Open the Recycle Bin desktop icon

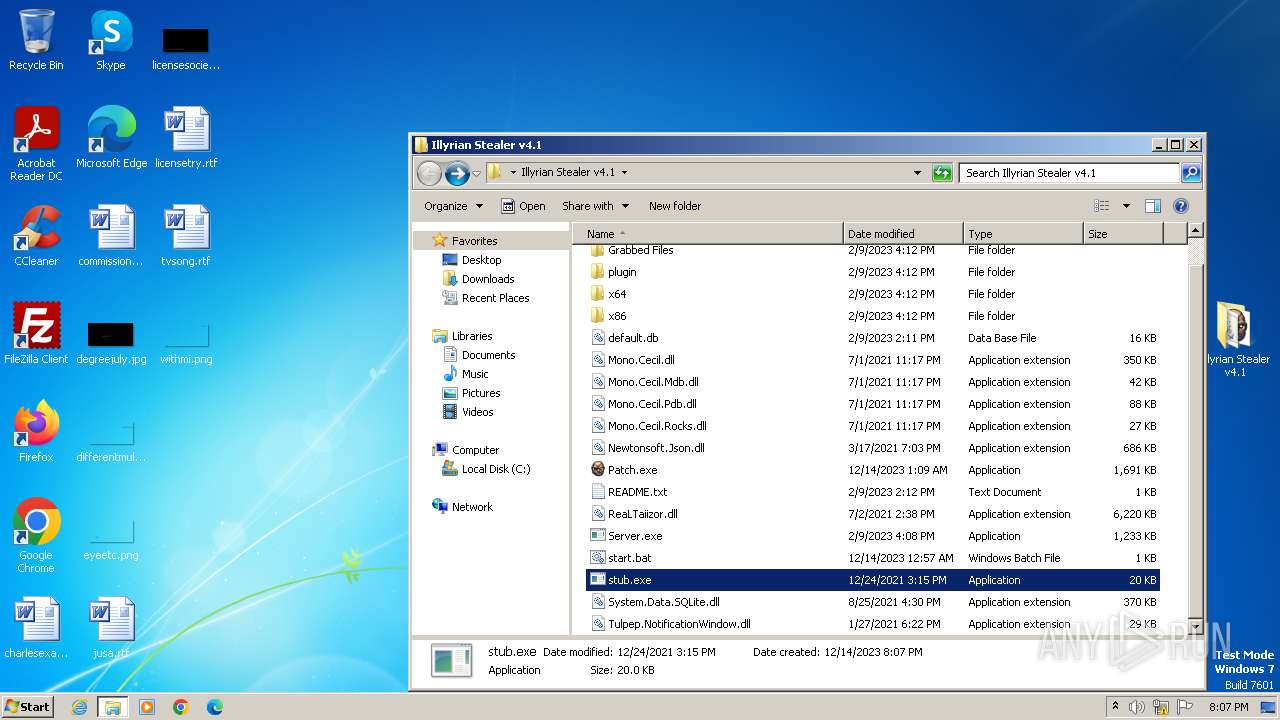[x=36, y=40]
